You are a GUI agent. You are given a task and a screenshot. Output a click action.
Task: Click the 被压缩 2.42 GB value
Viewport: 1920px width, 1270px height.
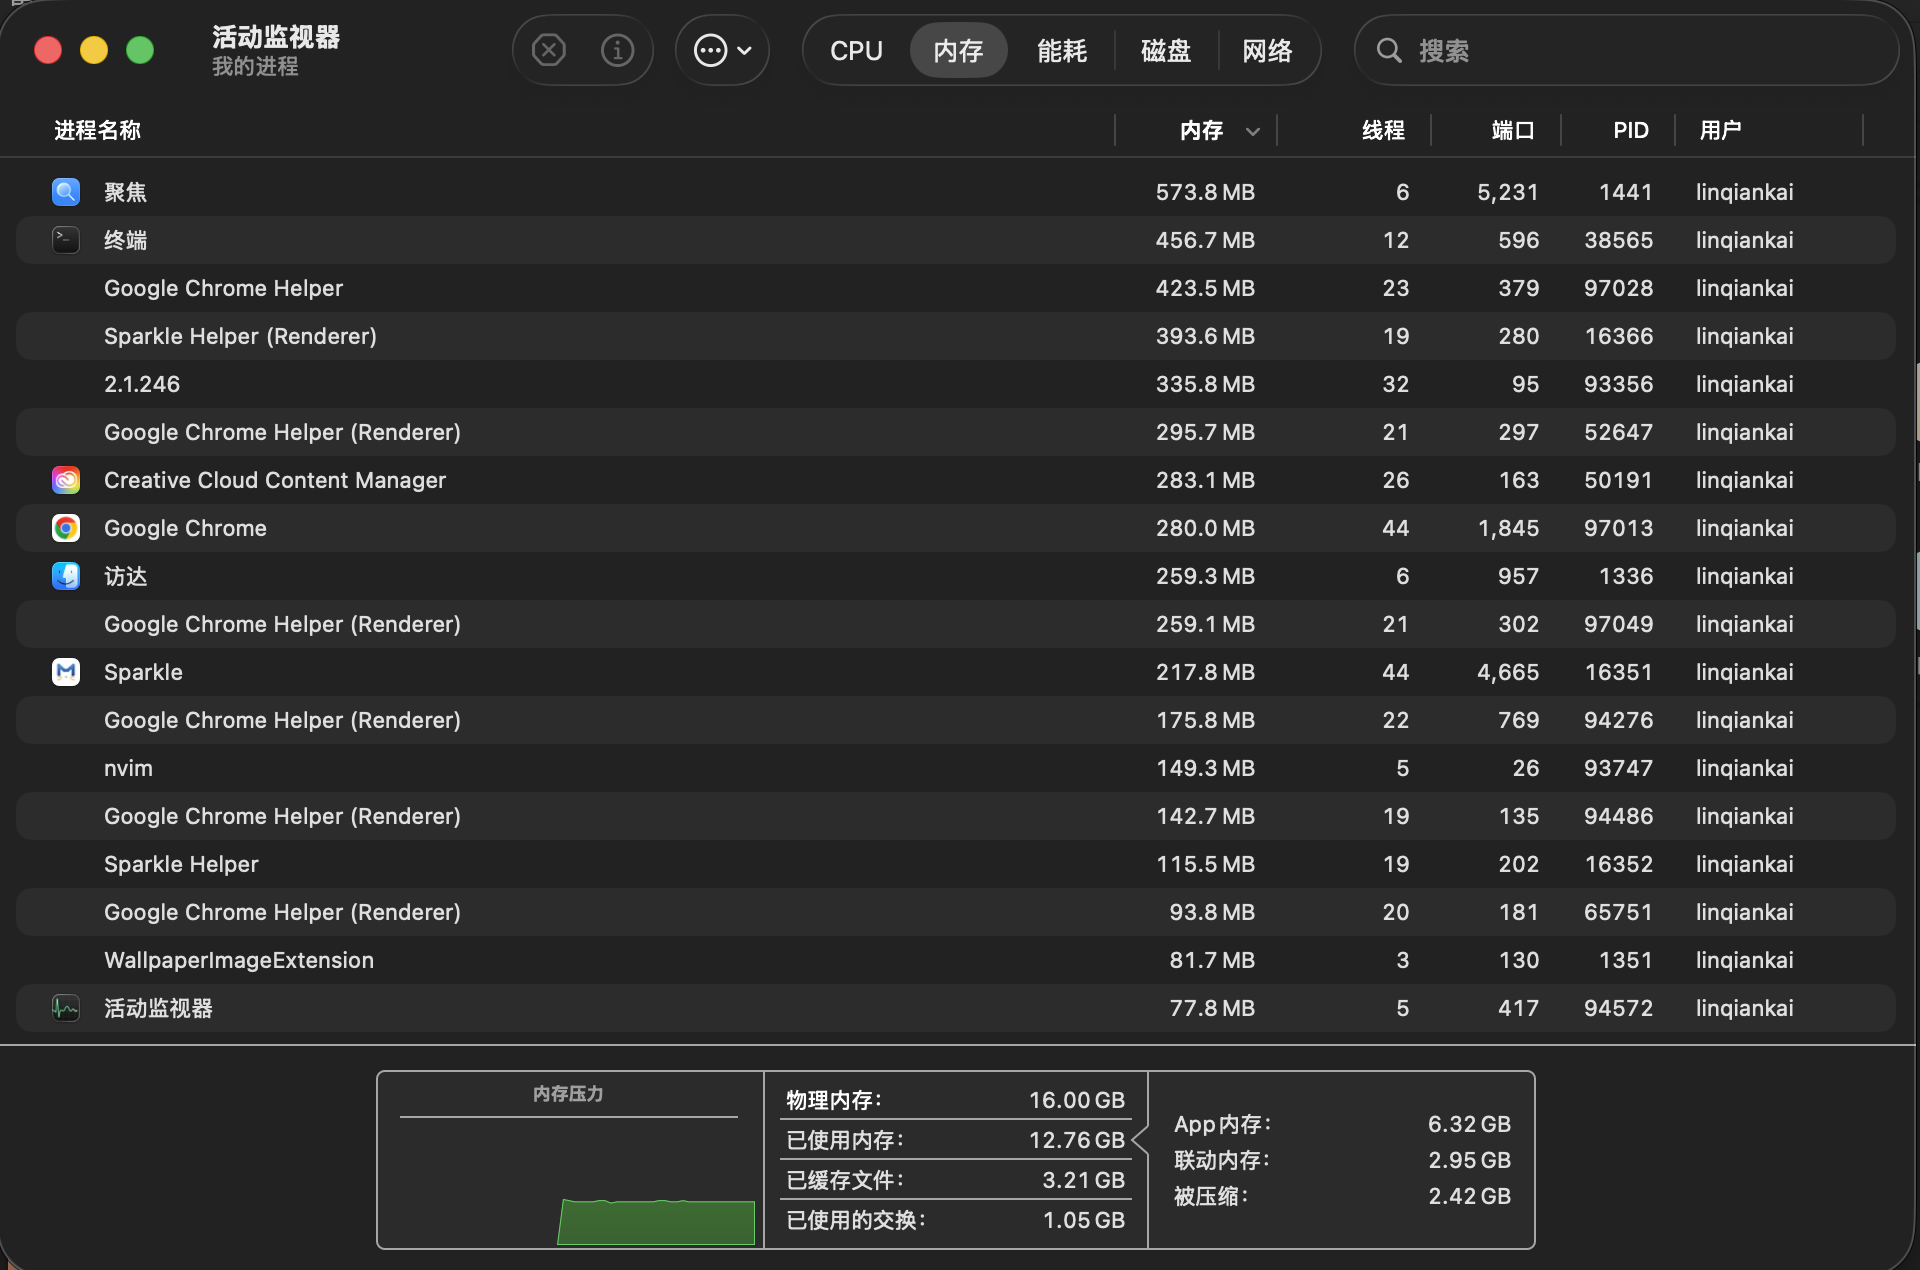pyautogui.click(x=1469, y=1196)
